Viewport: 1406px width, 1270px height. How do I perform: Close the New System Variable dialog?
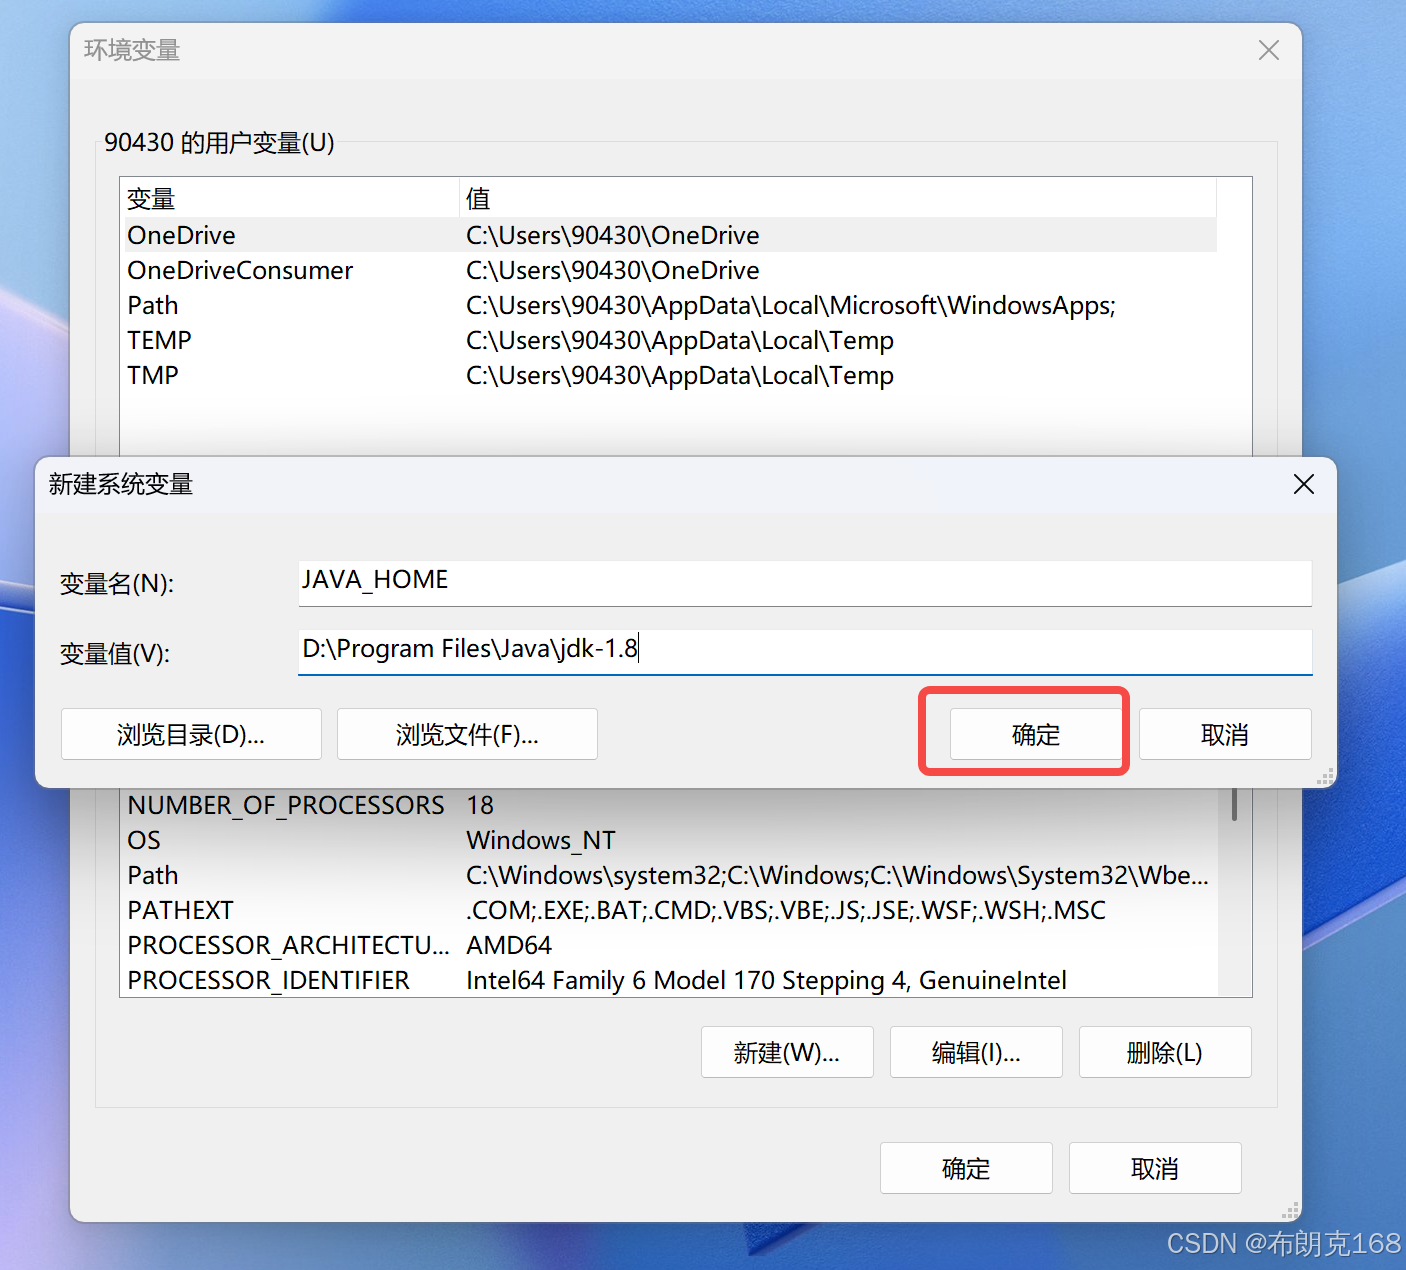[1303, 485]
